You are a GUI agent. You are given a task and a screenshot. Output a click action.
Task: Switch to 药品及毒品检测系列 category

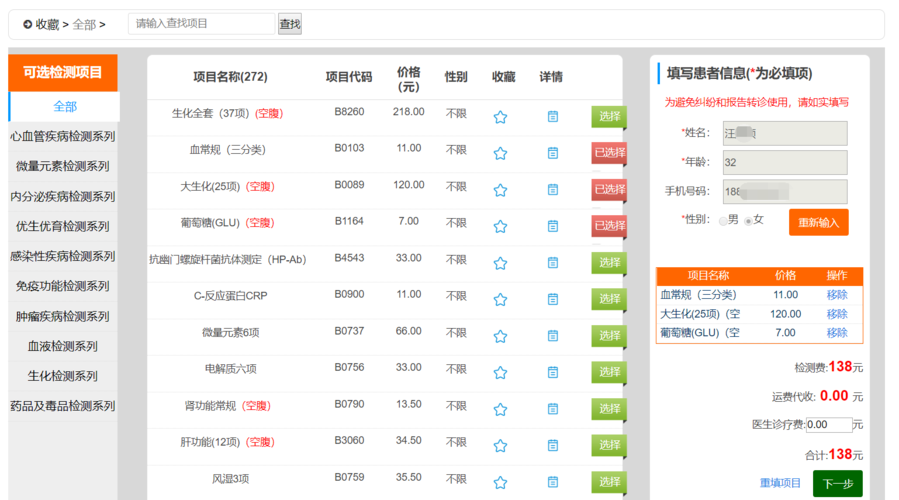pos(63,406)
